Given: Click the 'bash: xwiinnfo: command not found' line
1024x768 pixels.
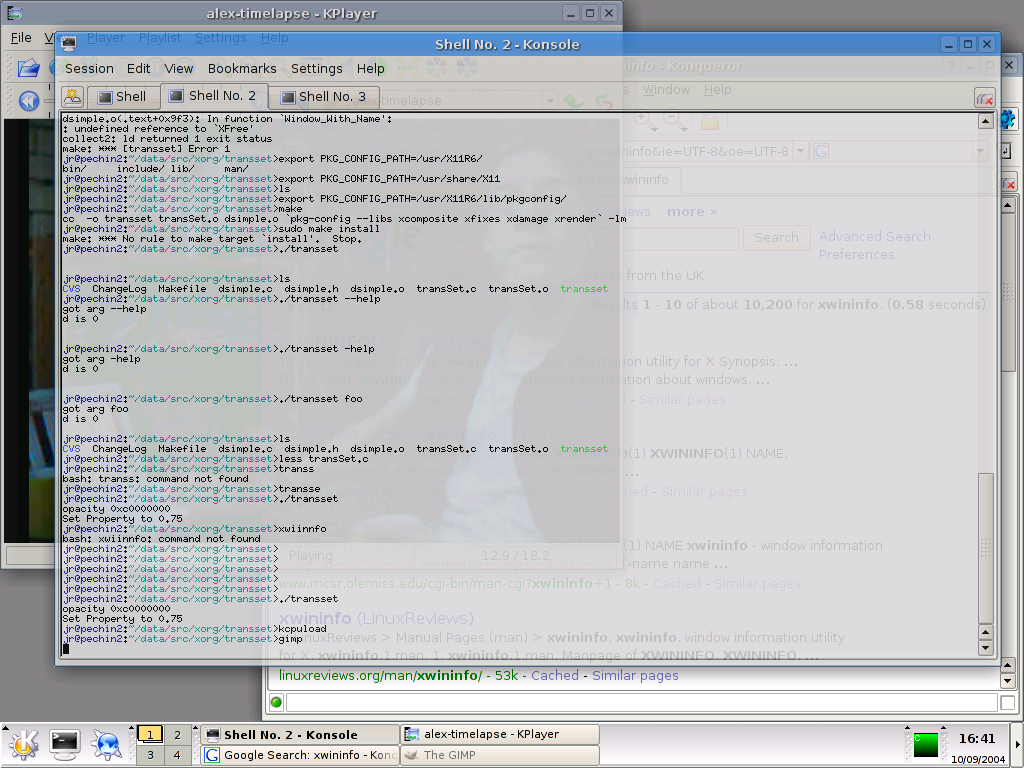Looking at the screenshot, I should [x=161, y=539].
